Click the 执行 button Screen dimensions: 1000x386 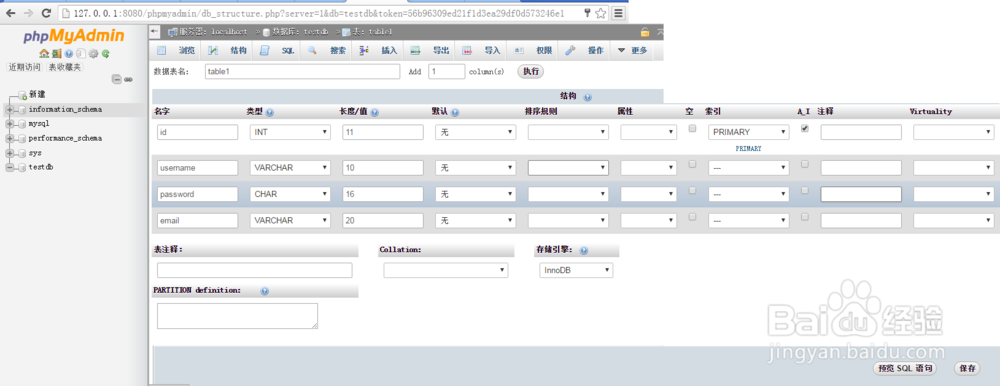point(531,71)
